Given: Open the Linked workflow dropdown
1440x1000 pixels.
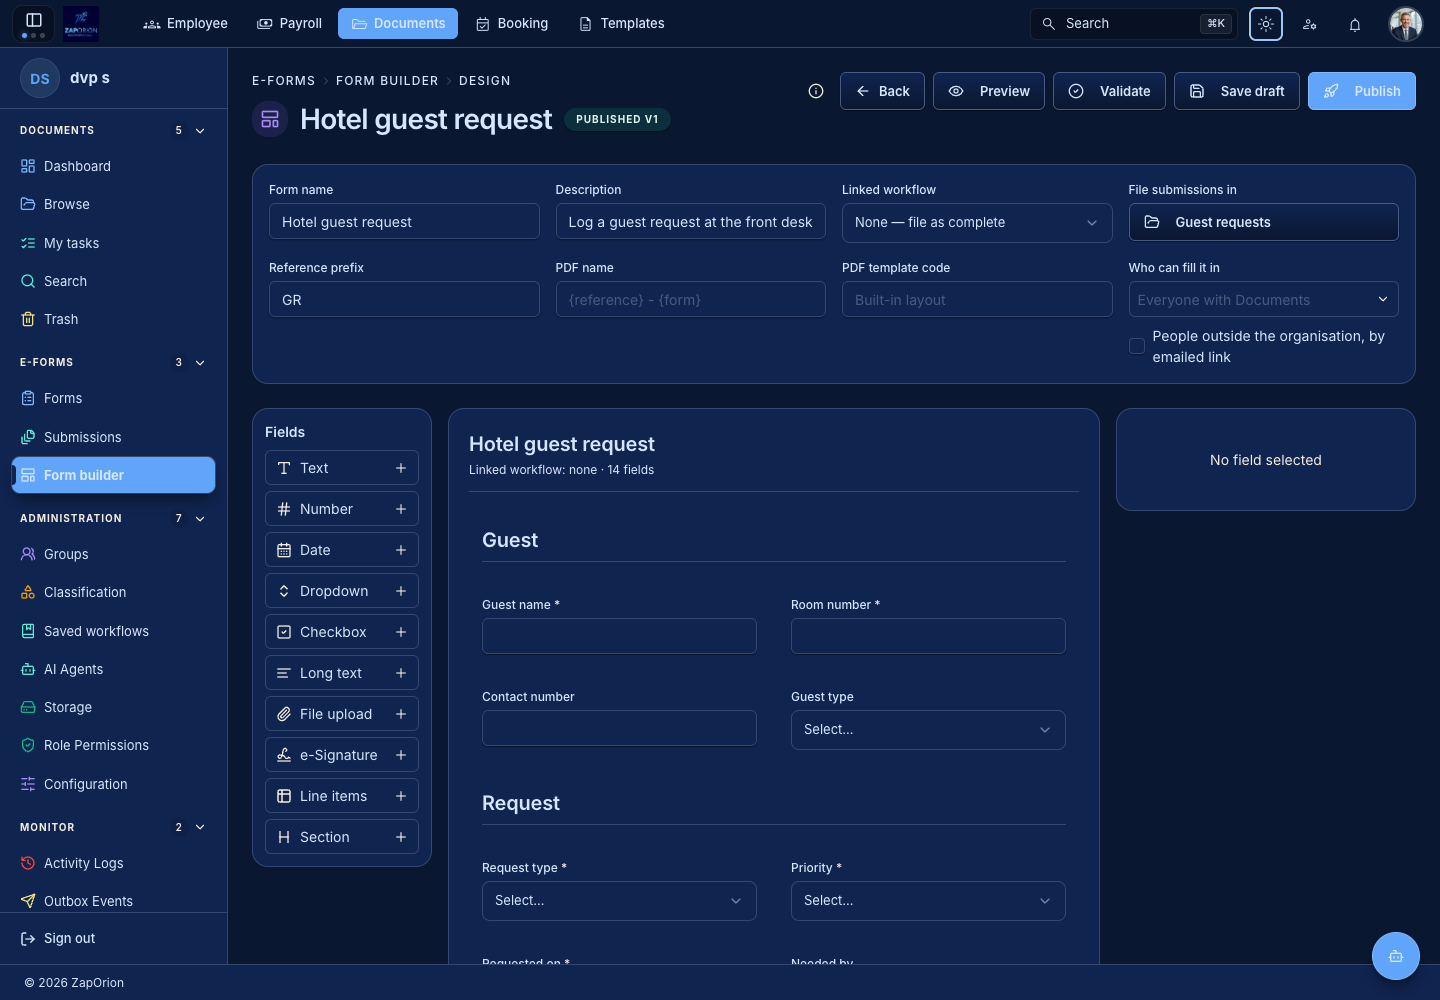Looking at the screenshot, I should coord(977,222).
